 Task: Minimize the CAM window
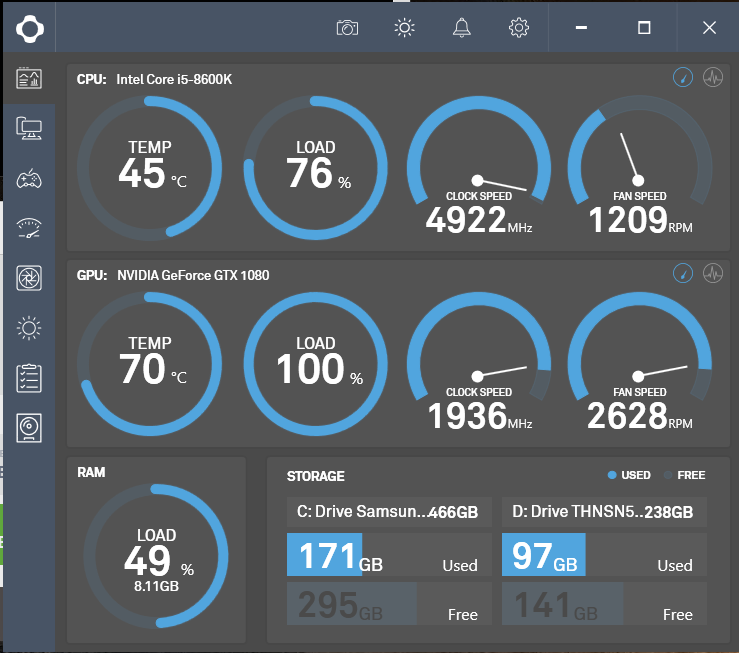(x=581, y=28)
